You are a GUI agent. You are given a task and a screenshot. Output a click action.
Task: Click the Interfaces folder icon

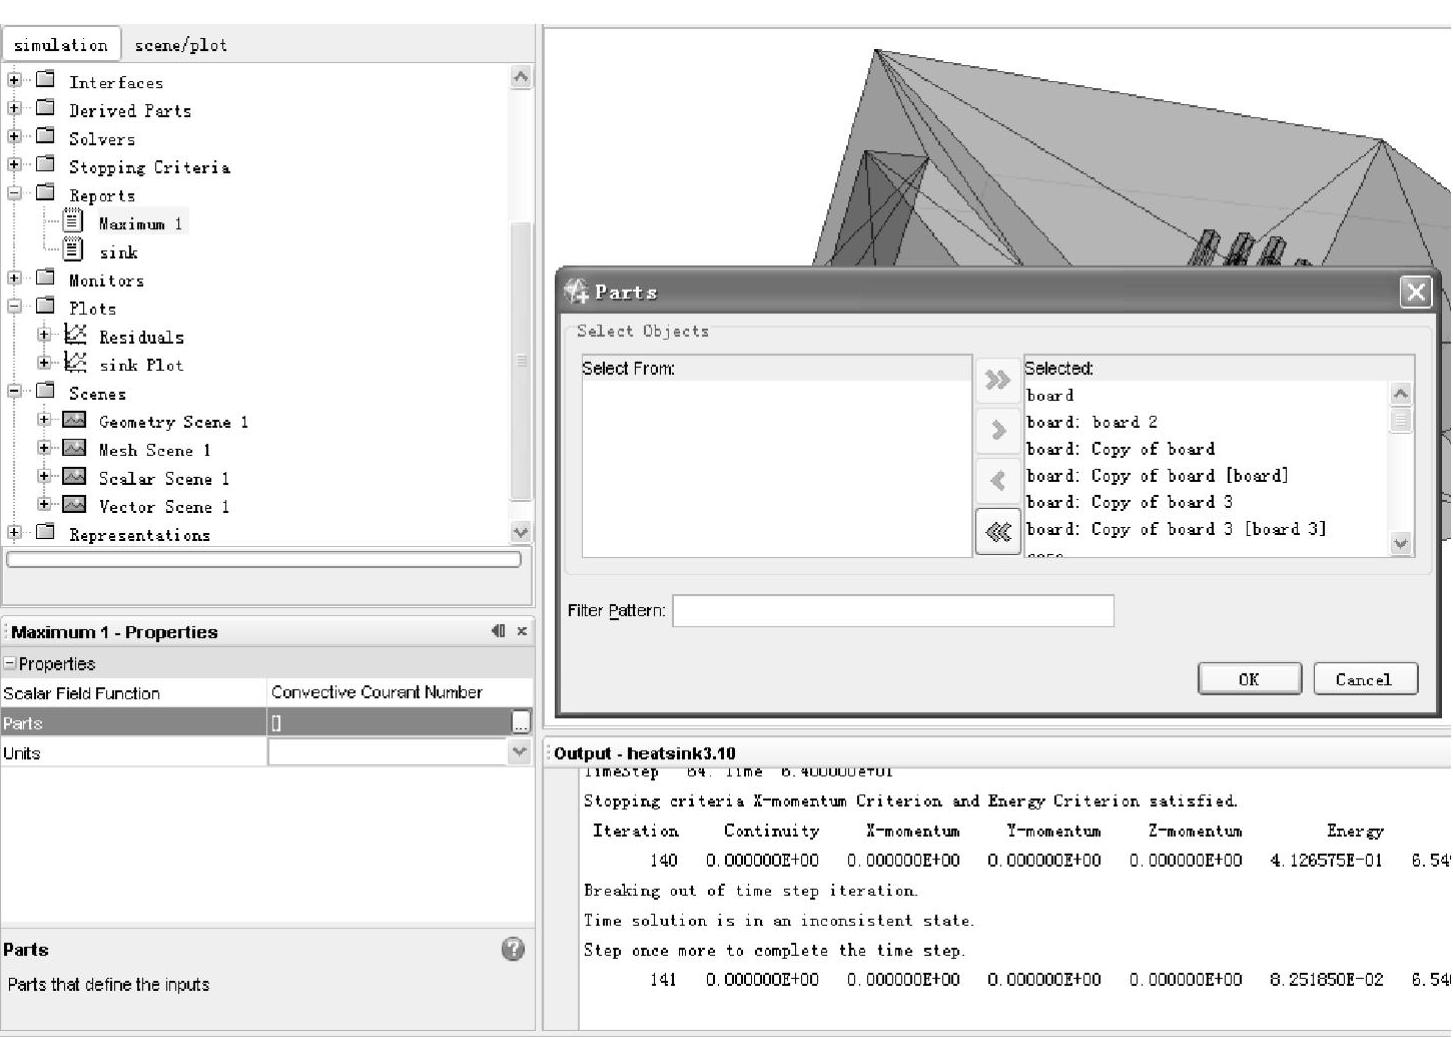click(x=45, y=80)
